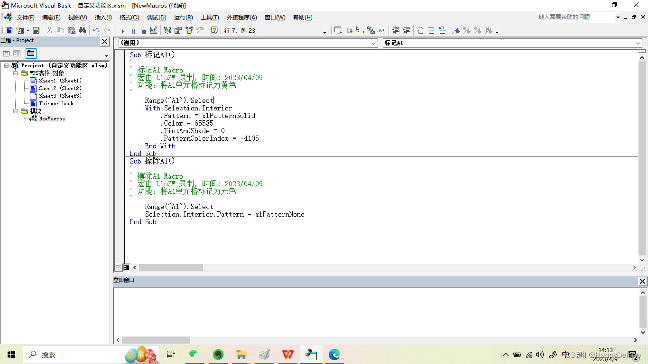648x364 pixels.
Task: Click the Cut scissors icon
Action: tap(49, 30)
